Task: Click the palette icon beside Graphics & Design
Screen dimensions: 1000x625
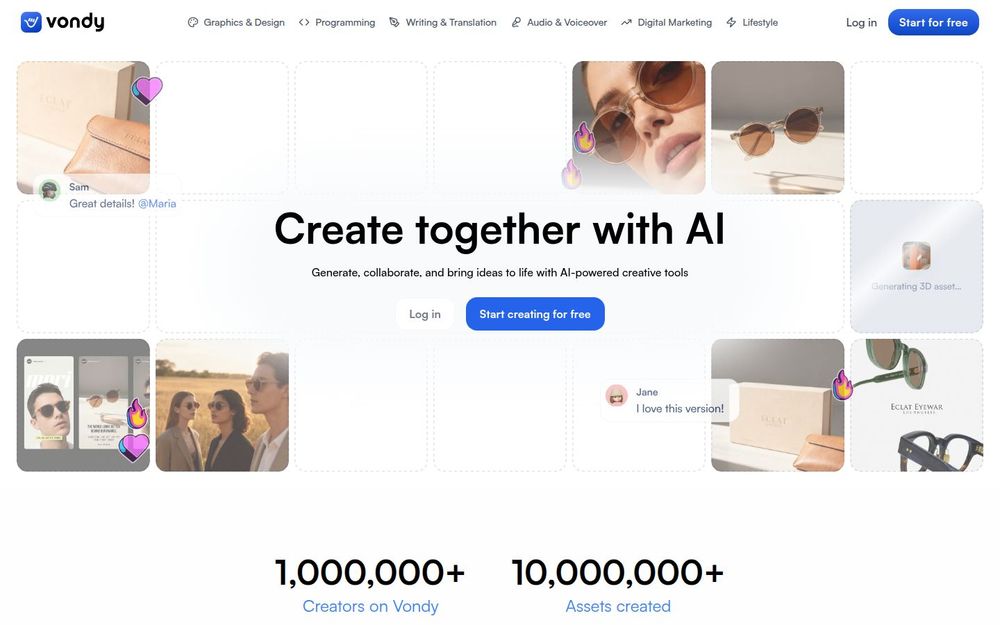Action: coord(193,22)
